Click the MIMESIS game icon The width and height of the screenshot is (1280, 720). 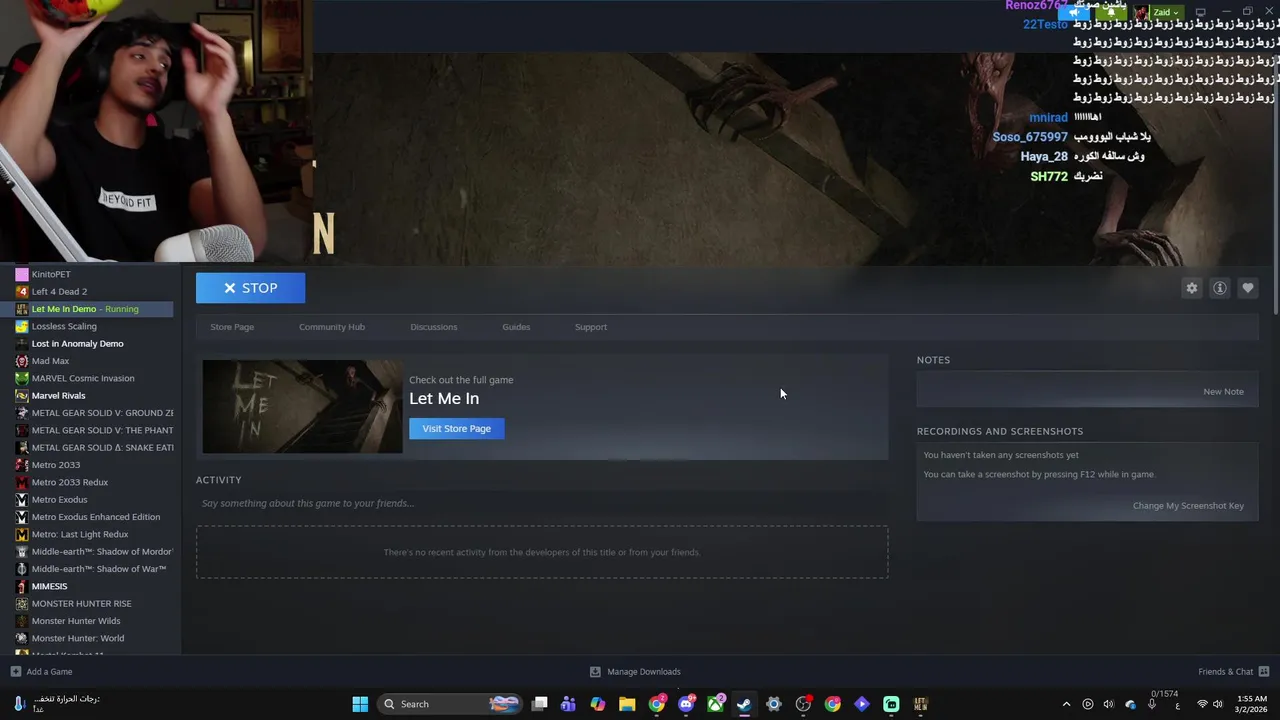click(x=22, y=586)
